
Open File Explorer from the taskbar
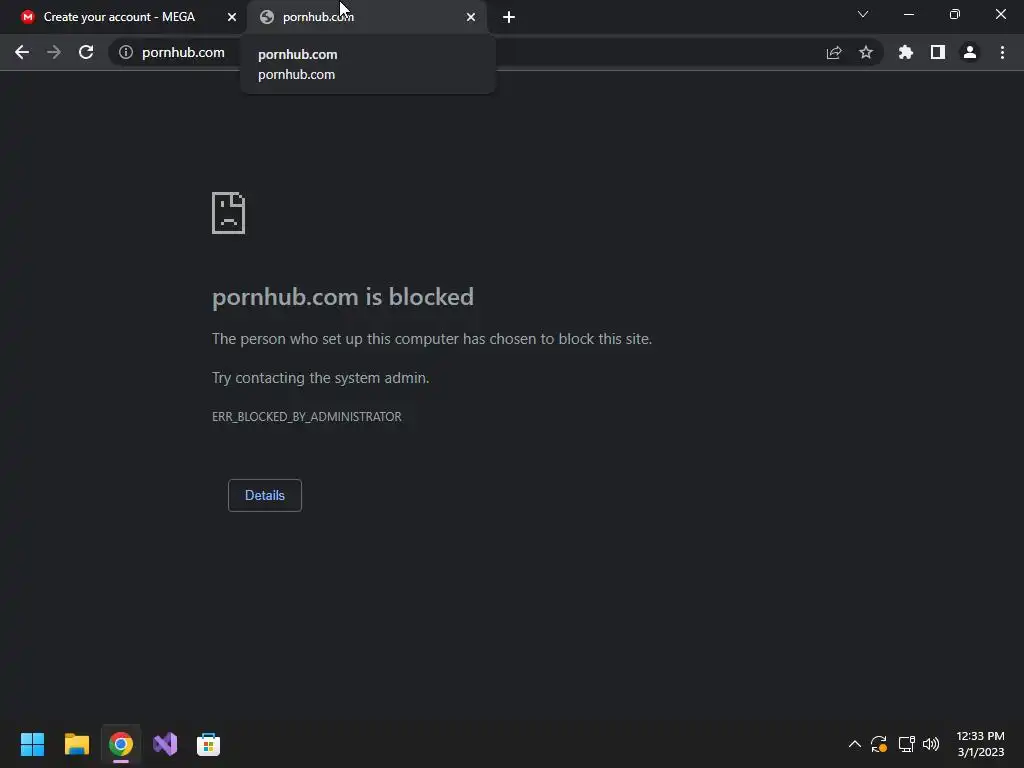pos(76,744)
